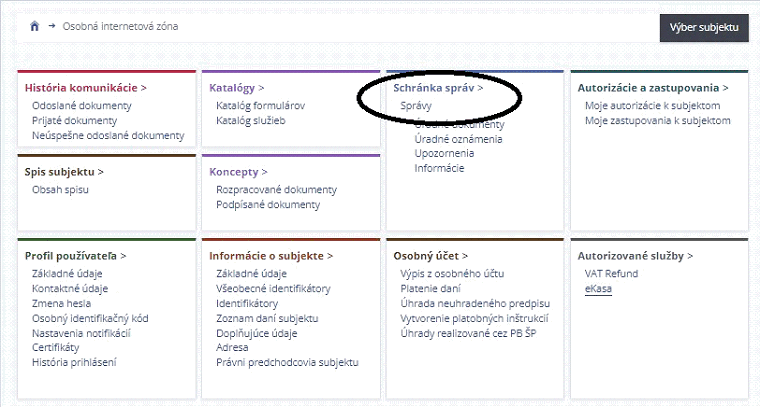Open the VAT Refund link
The image size is (761, 408).
click(610, 273)
